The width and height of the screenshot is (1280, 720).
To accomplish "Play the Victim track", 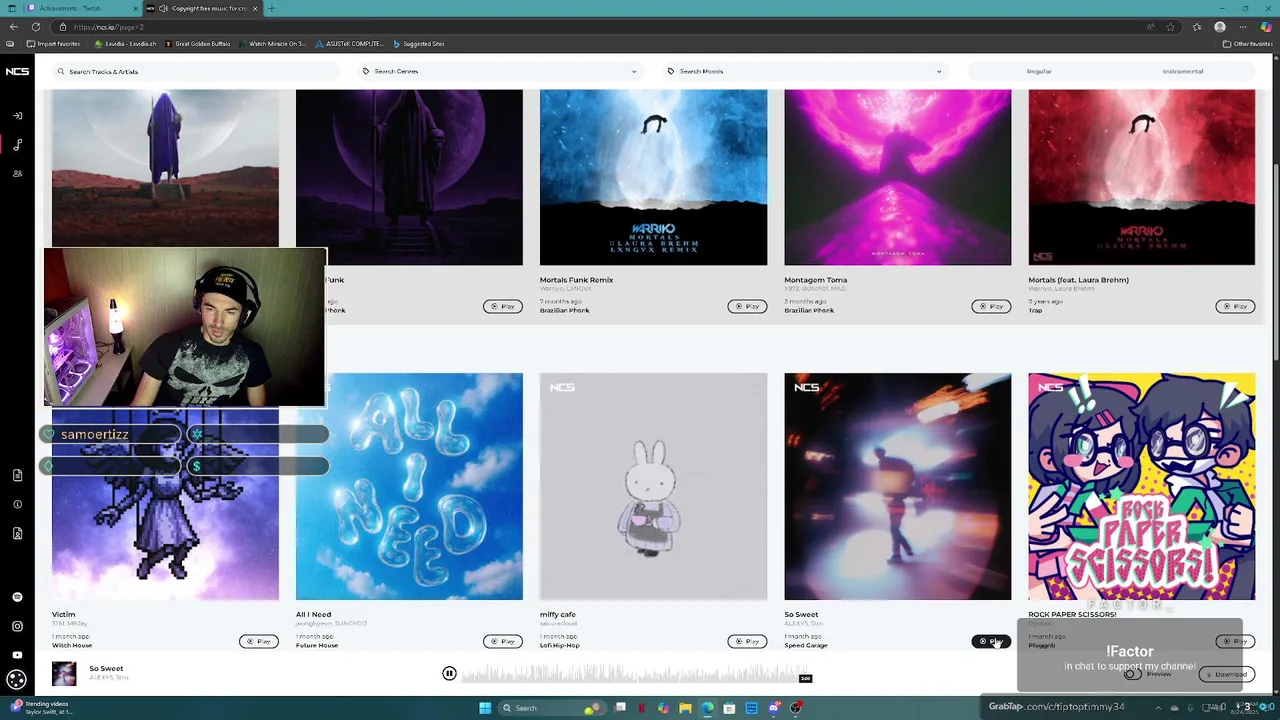I will pos(259,641).
